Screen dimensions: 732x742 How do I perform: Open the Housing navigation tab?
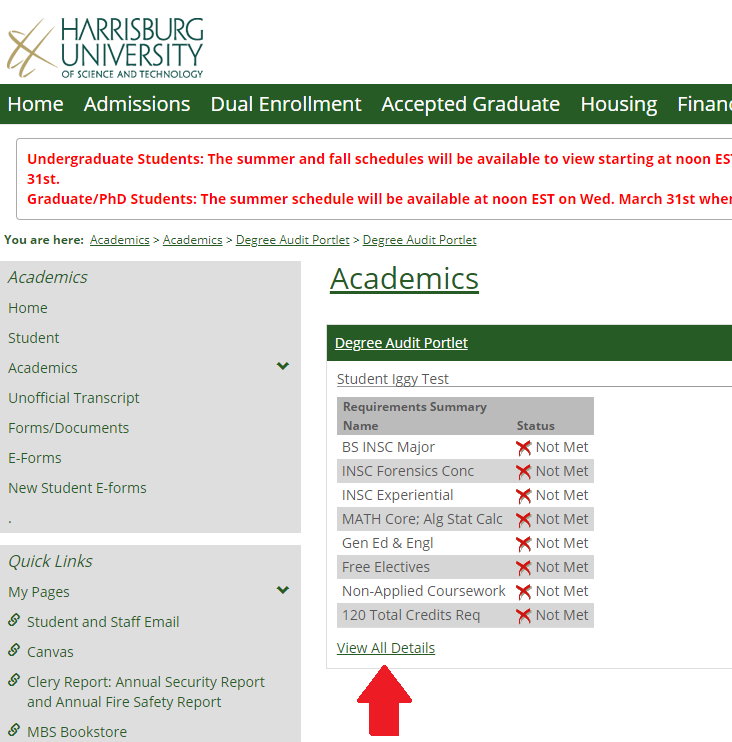point(618,104)
